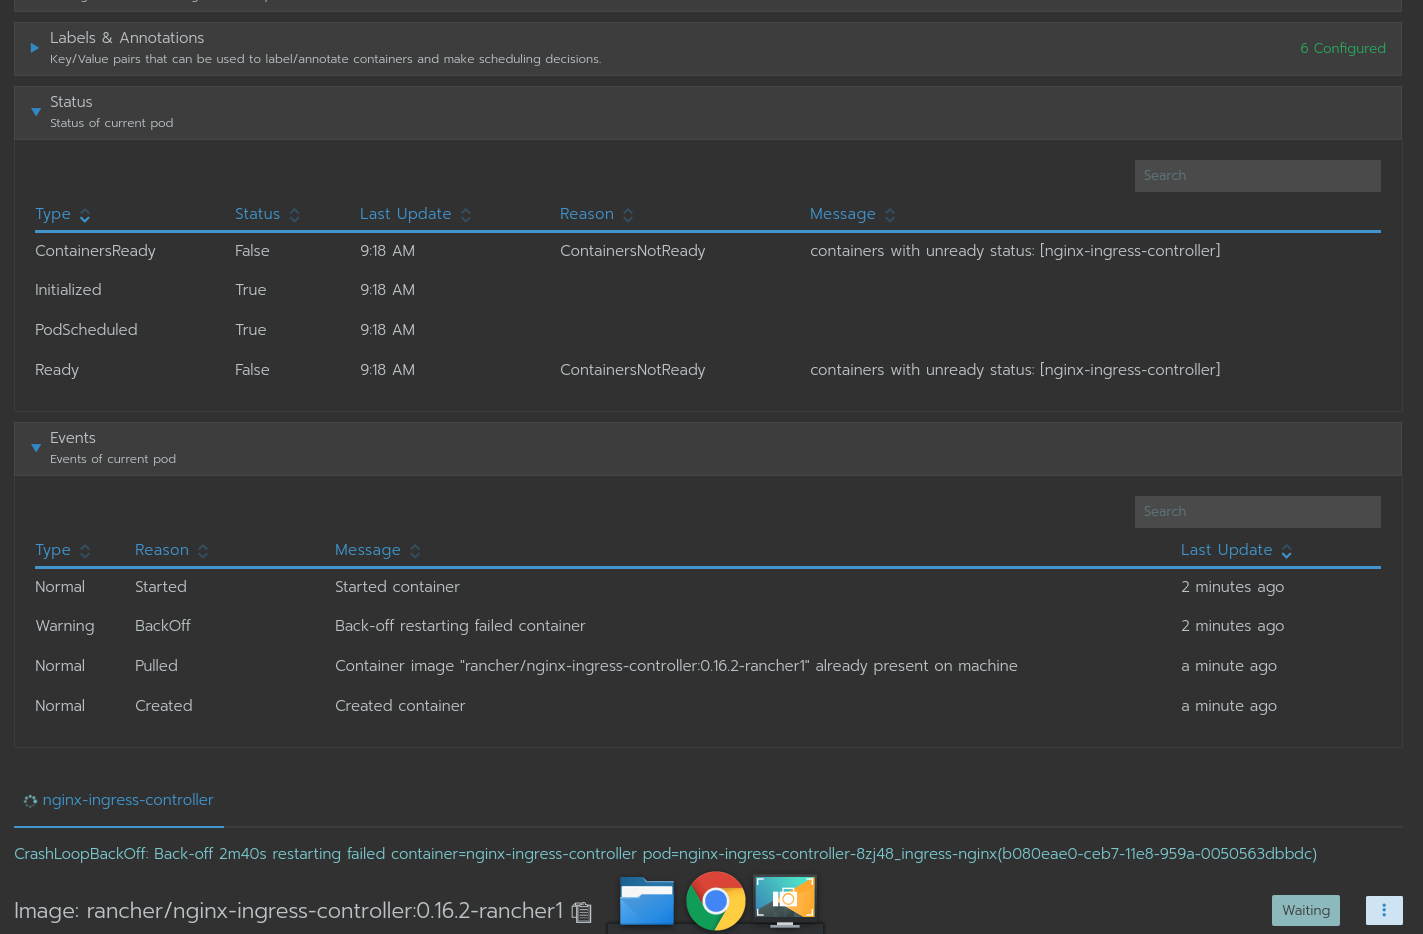This screenshot has height=934, width=1423.
Task: Sort the Message column in the Events table
Action: coord(415,550)
